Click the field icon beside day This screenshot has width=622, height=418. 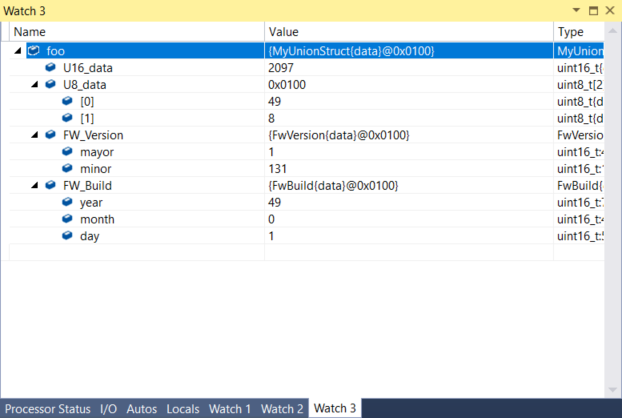pyautogui.click(x=67, y=236)
